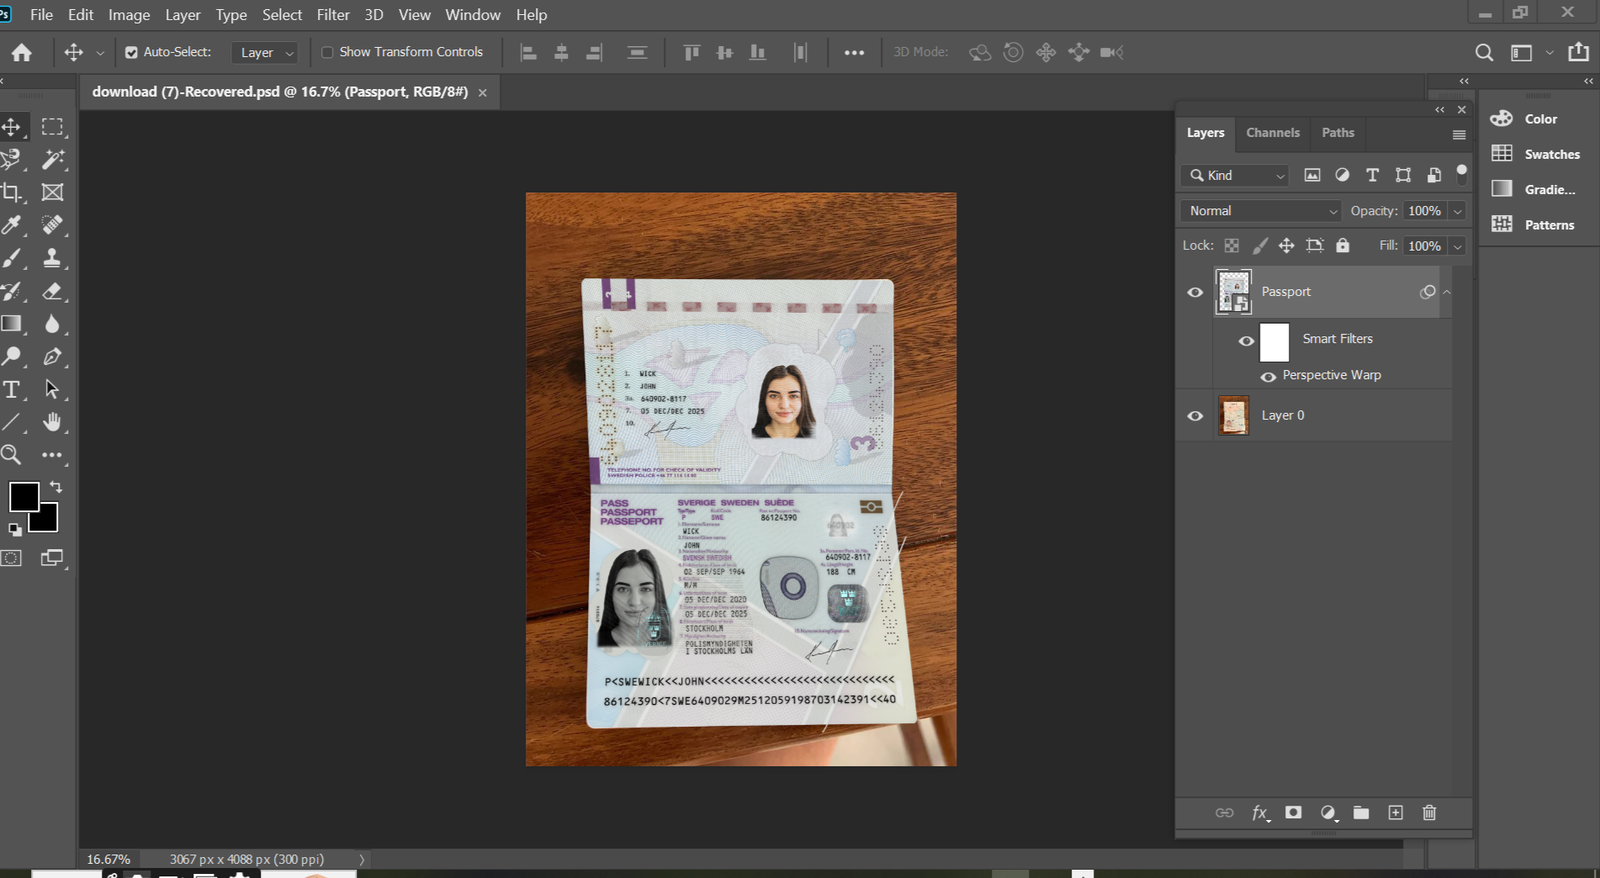Screen dimensions: 1600x878
Task: Select the Rectangular Marquee tool
Action: tap(53, 127)
